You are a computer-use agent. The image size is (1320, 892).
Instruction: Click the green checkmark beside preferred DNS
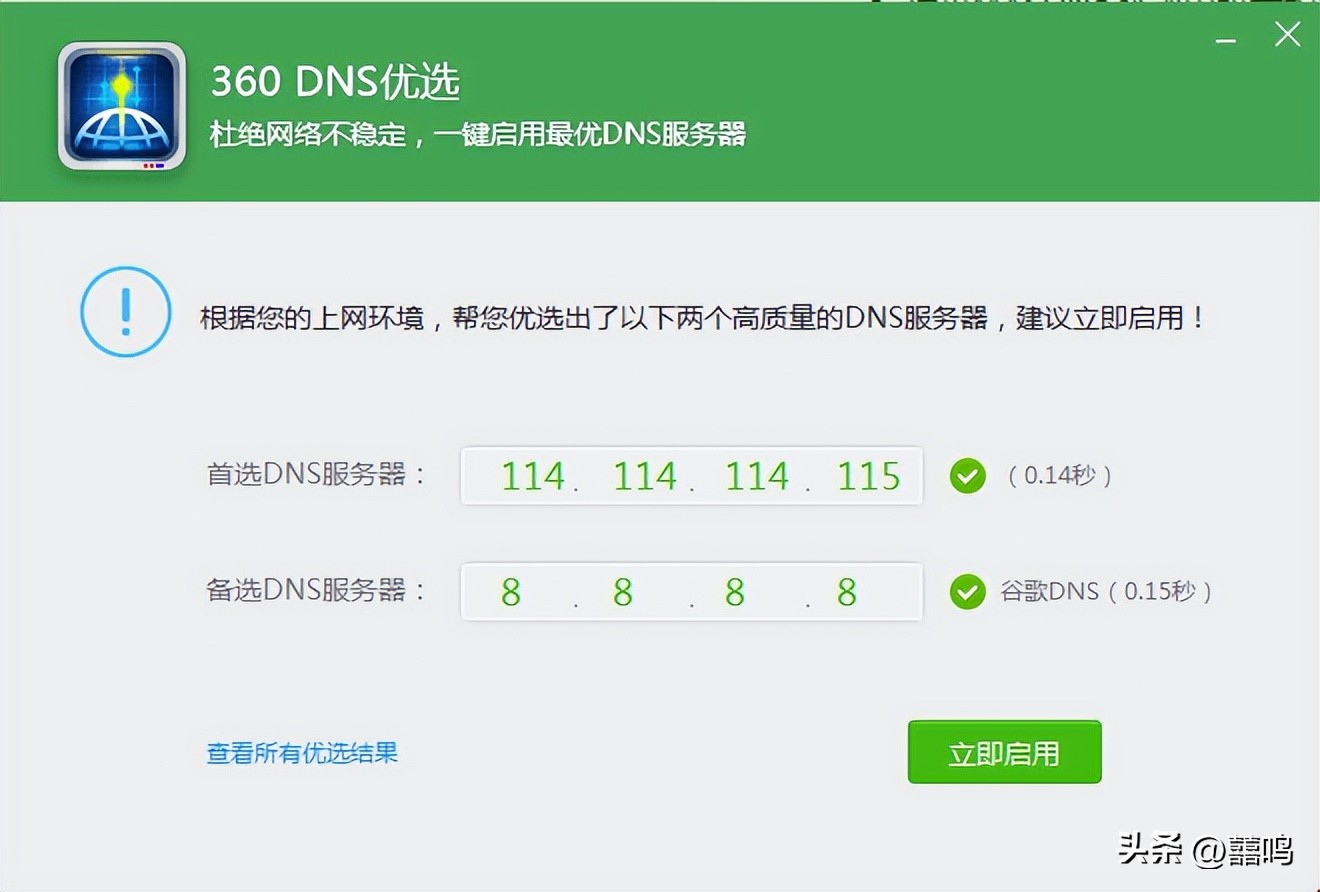pos(967,477)
